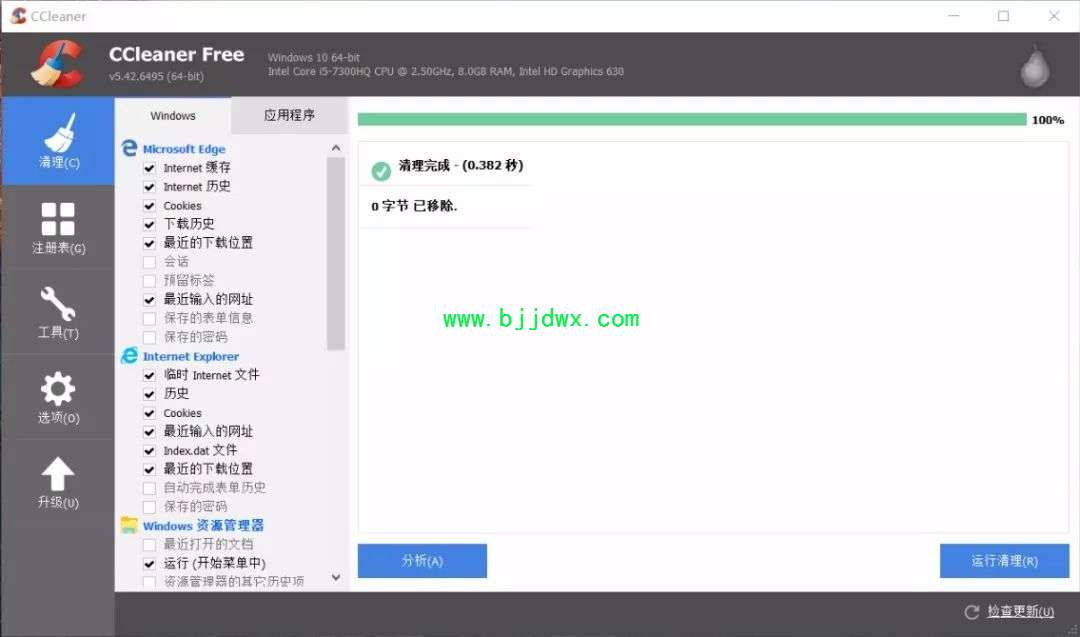Enable 保存的表单信息 checkbox
This screenshot has width=1080, height=637.
(149, 319)
